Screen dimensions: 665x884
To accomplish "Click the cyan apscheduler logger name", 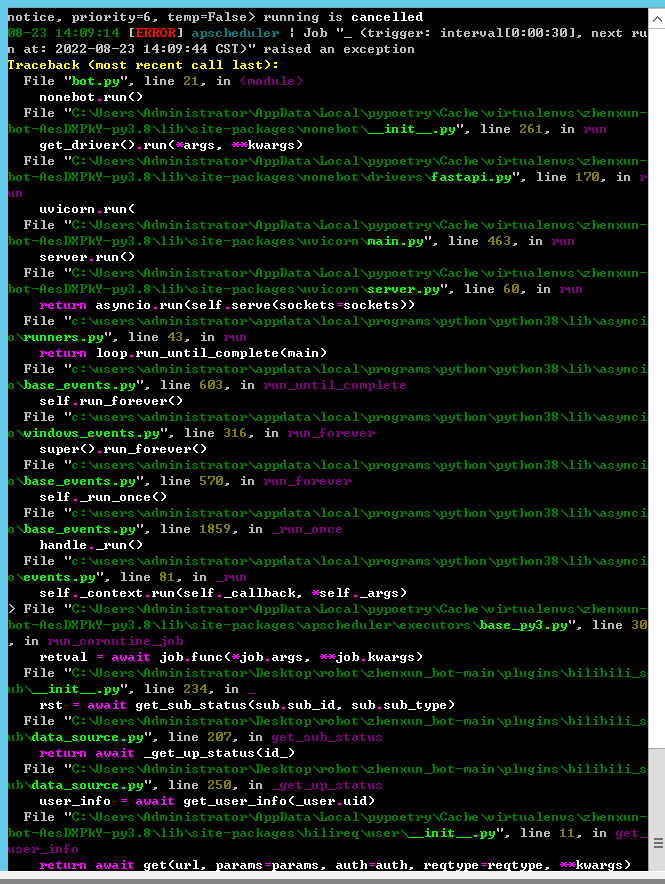I will click(x=235, y=33).
